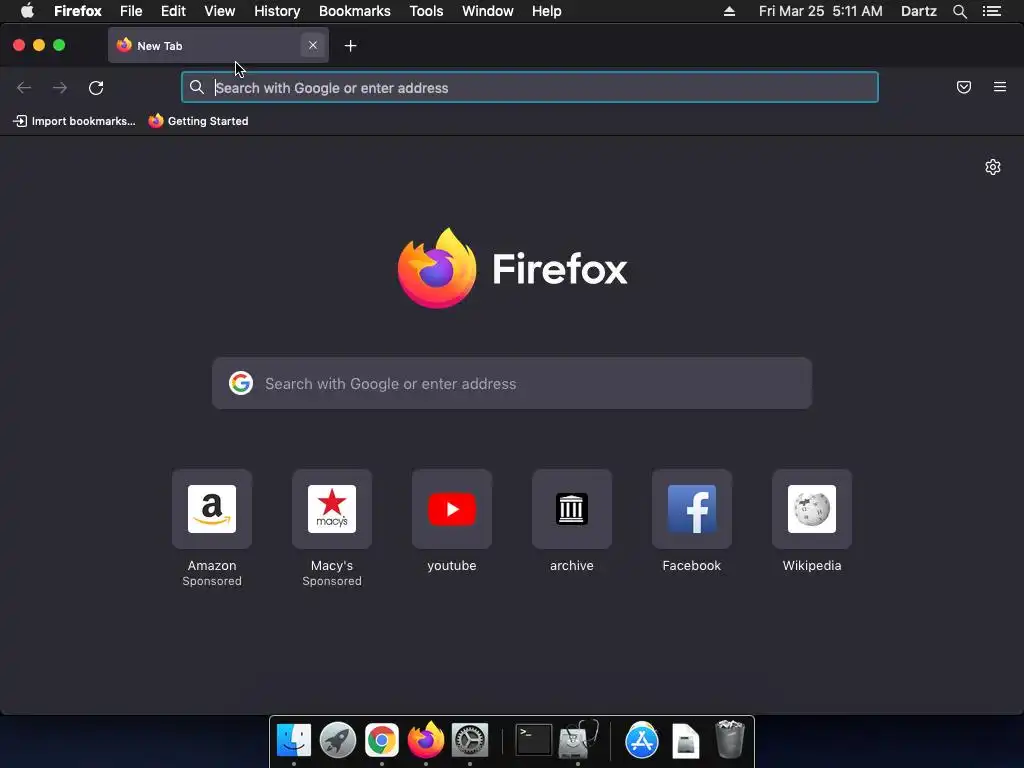
Task: Open the View menu
Action: [x=219, y=11]
